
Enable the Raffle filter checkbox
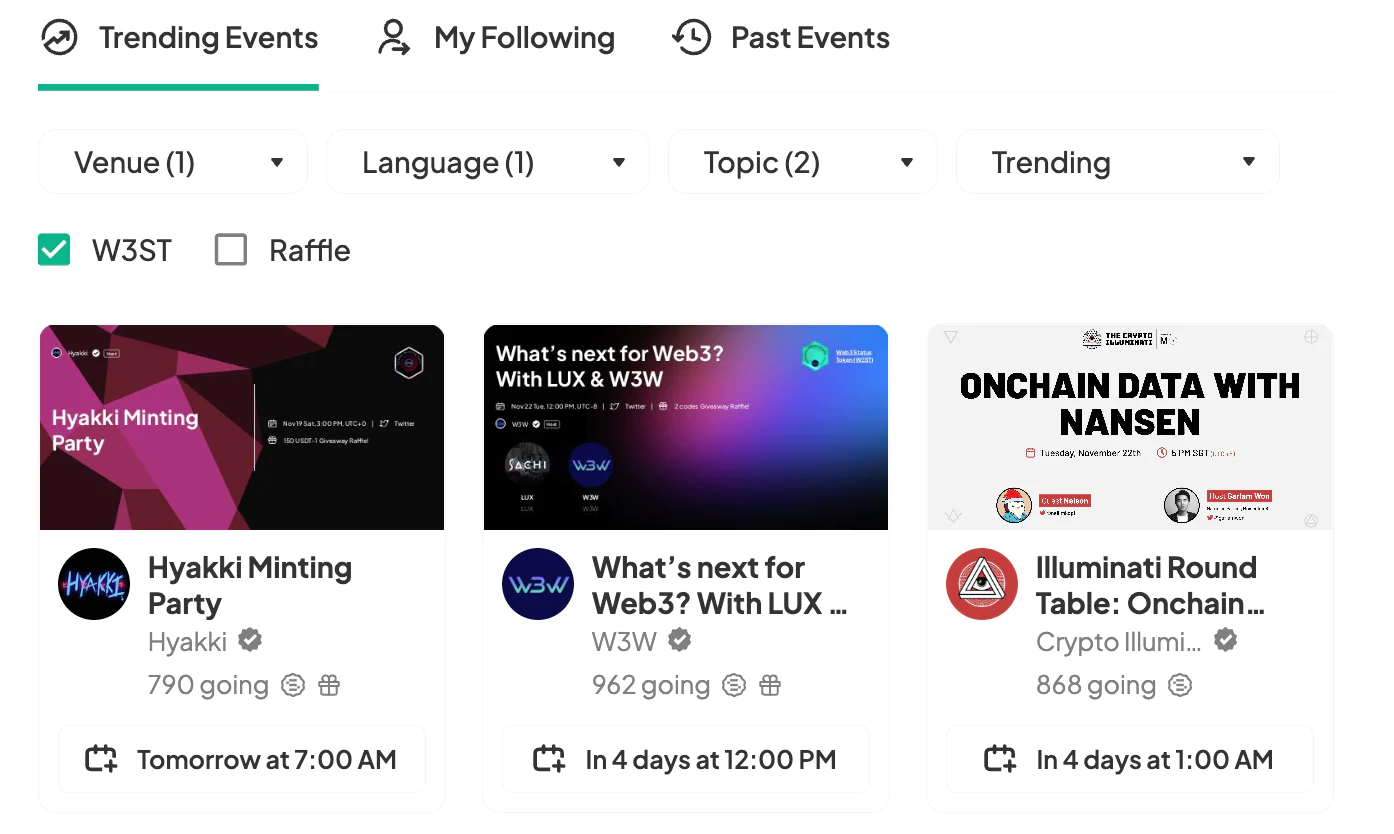click(x=231, y=250)
